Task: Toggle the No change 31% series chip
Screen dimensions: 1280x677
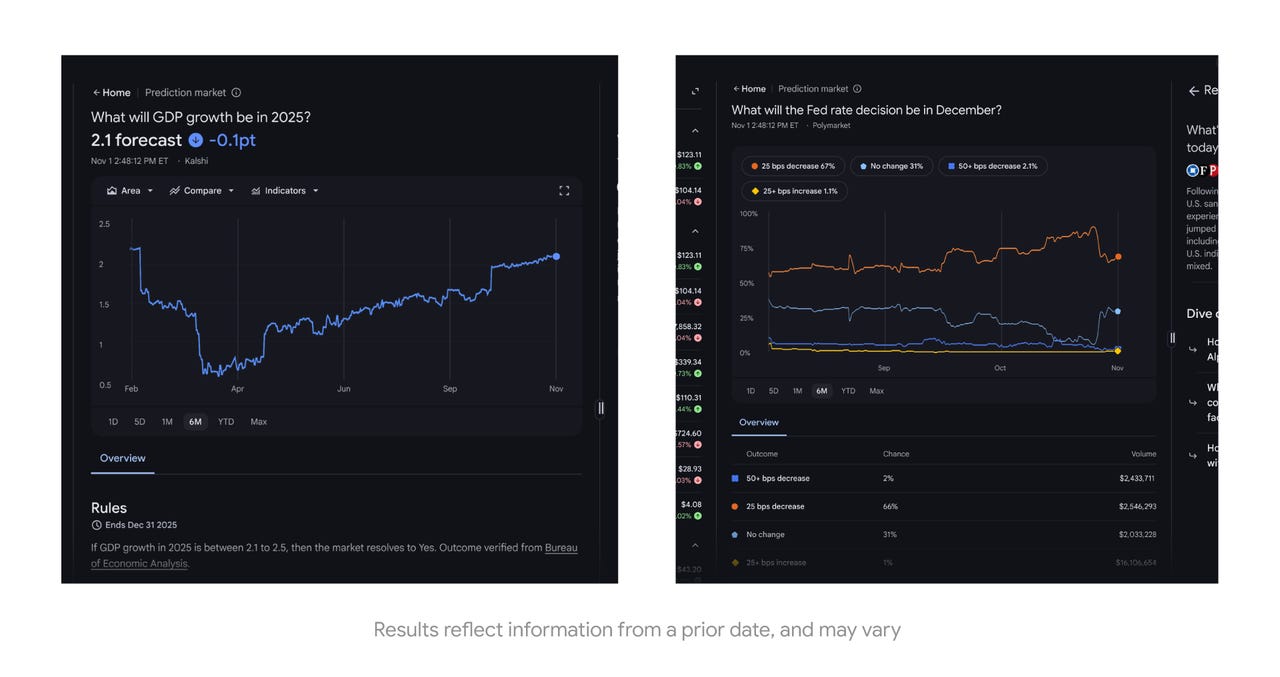Action: 890,166
